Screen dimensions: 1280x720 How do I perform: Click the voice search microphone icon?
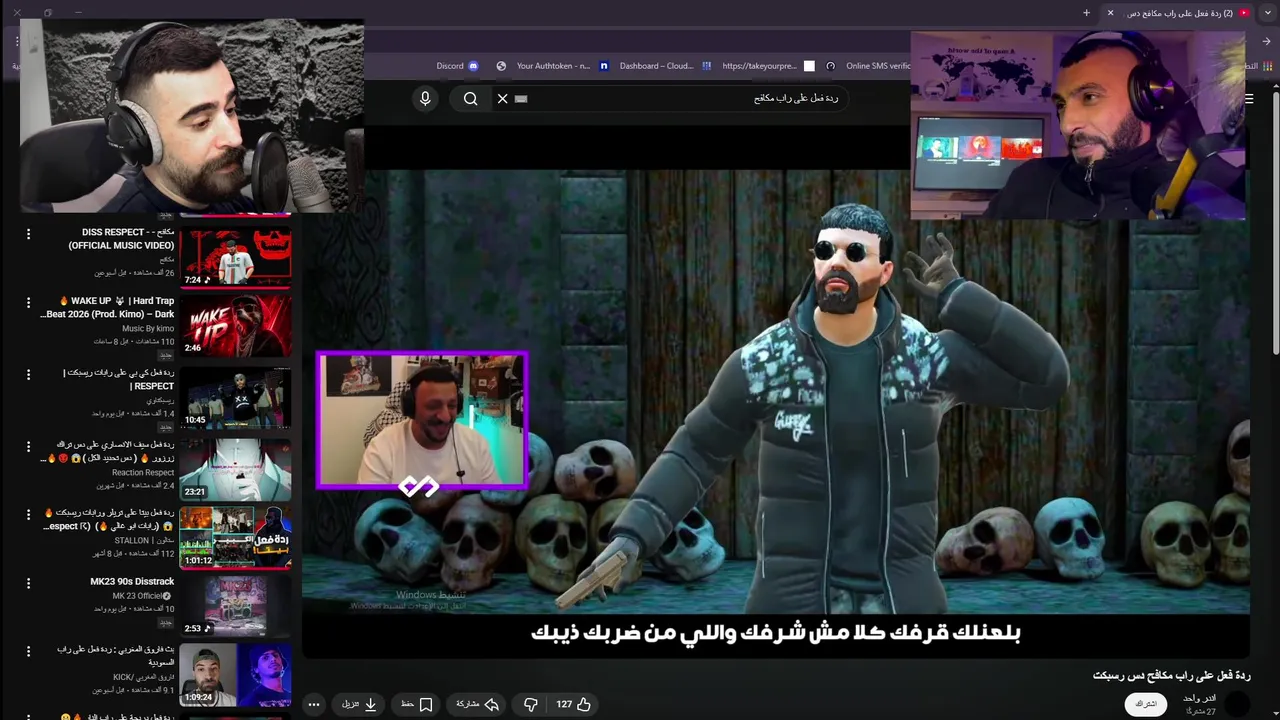click(x=425, y=98)
